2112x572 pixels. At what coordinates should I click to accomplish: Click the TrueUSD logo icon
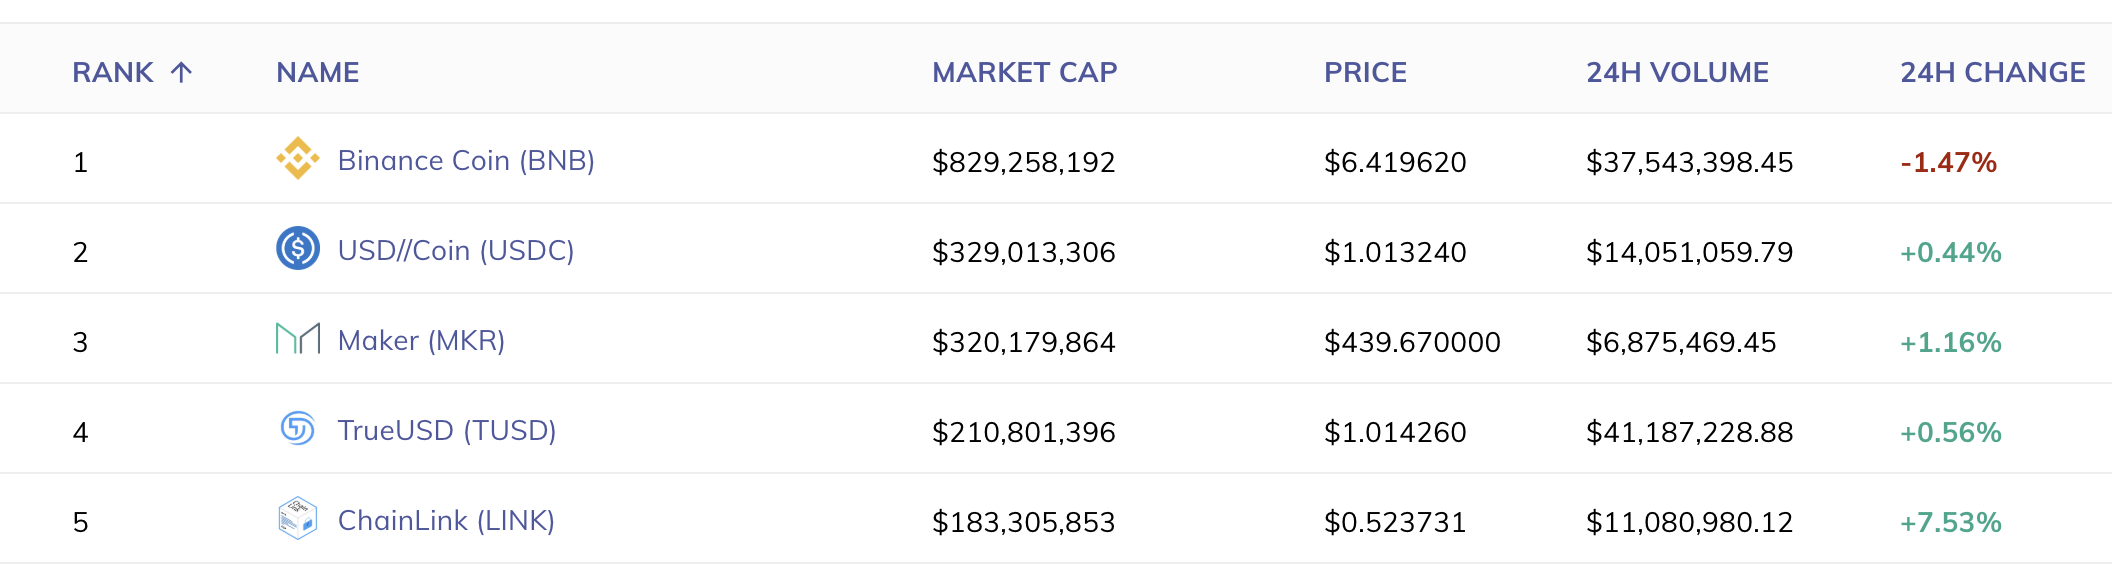(298, 429)
